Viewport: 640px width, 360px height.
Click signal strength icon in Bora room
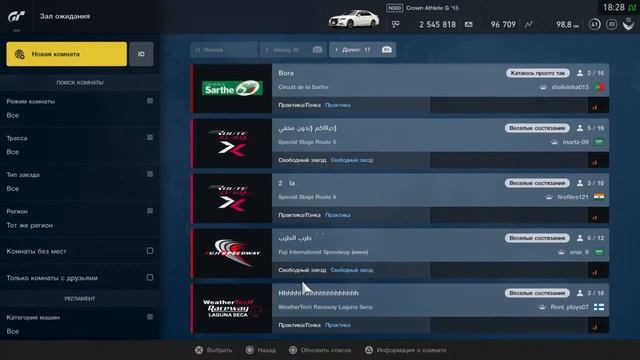point(595,107)
